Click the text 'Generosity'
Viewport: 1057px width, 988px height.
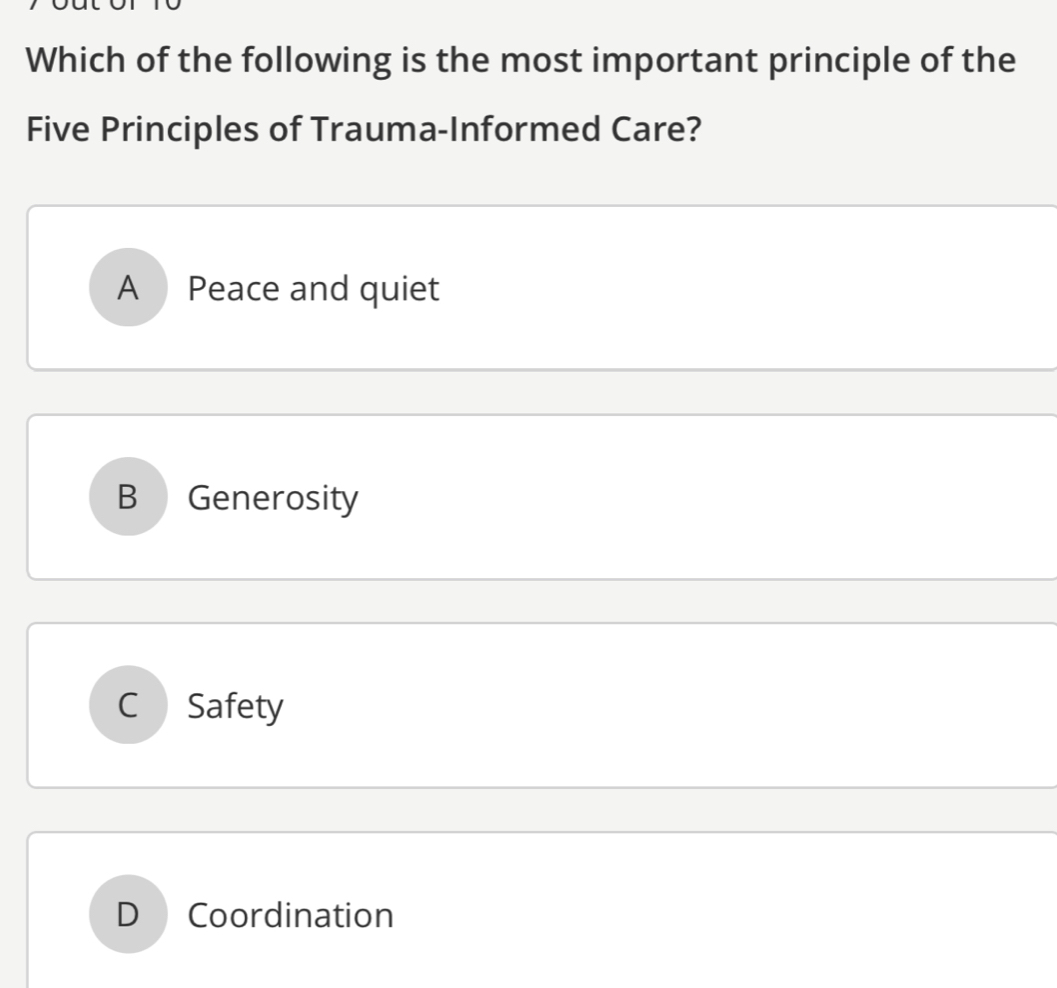274,498
